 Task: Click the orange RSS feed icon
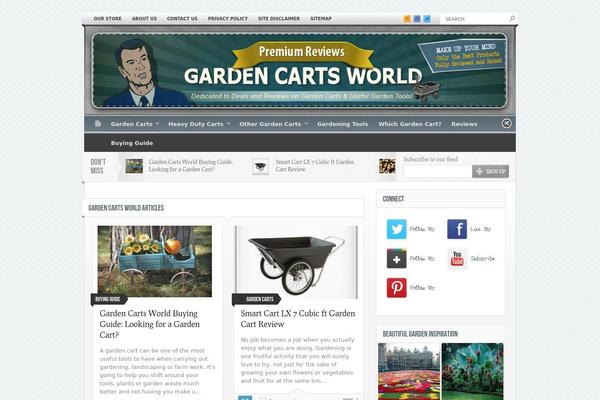coord(407,19)
